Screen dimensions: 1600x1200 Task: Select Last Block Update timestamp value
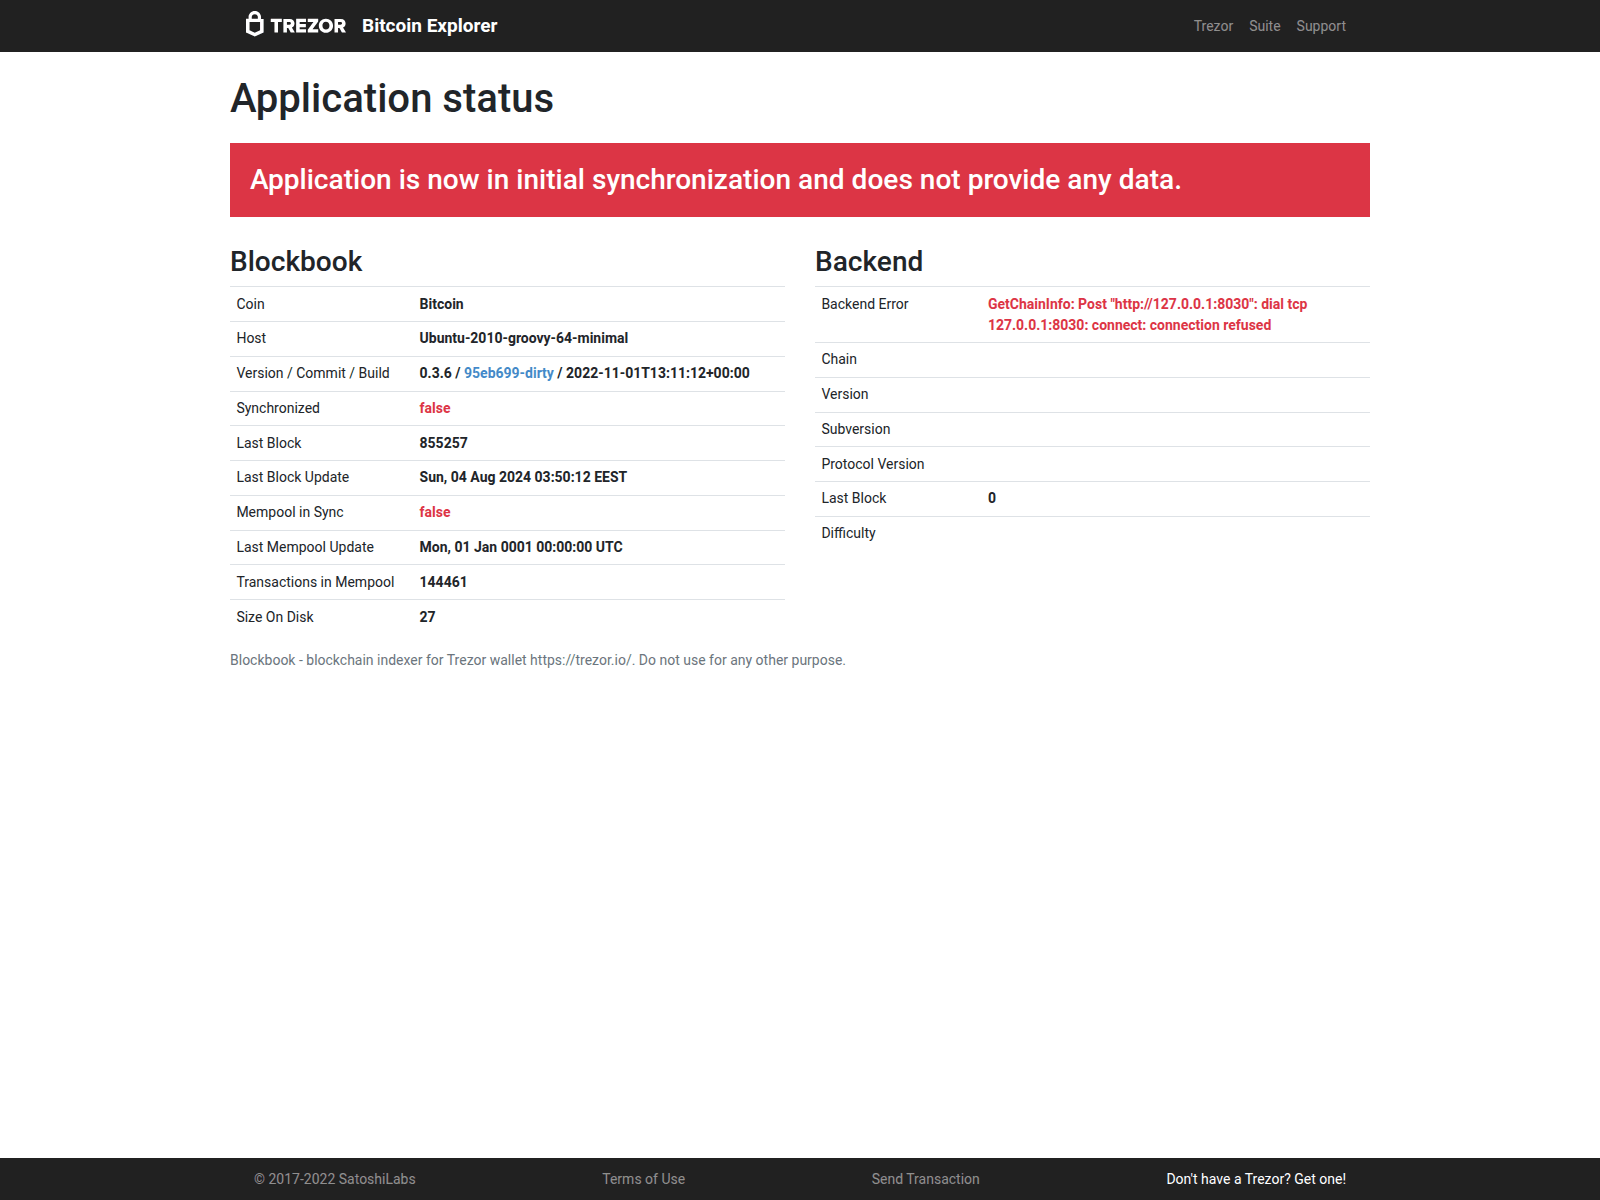pos(523,477)
